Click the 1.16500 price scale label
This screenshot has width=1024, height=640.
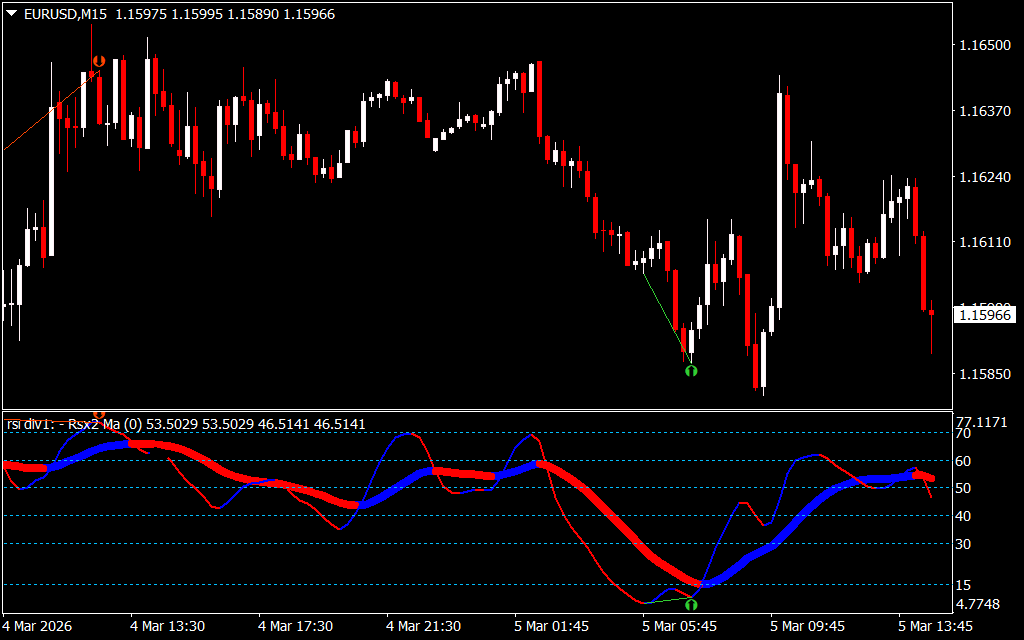point(984,45)
